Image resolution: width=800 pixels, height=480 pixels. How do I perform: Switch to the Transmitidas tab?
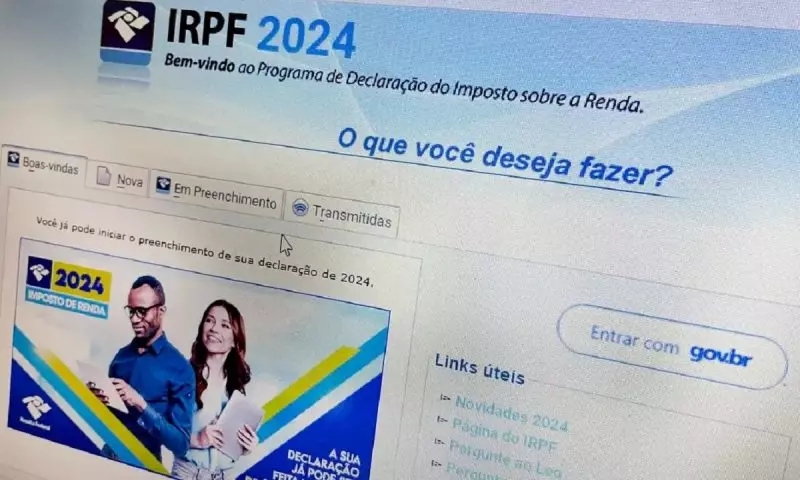coord(341,215)
